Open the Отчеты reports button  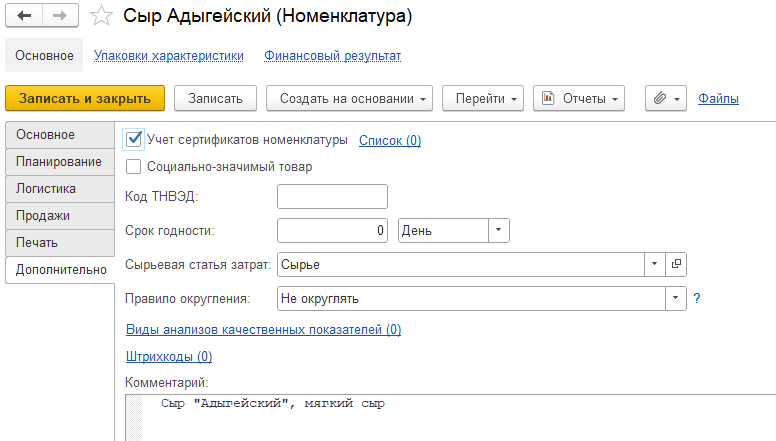pos(579,98)
